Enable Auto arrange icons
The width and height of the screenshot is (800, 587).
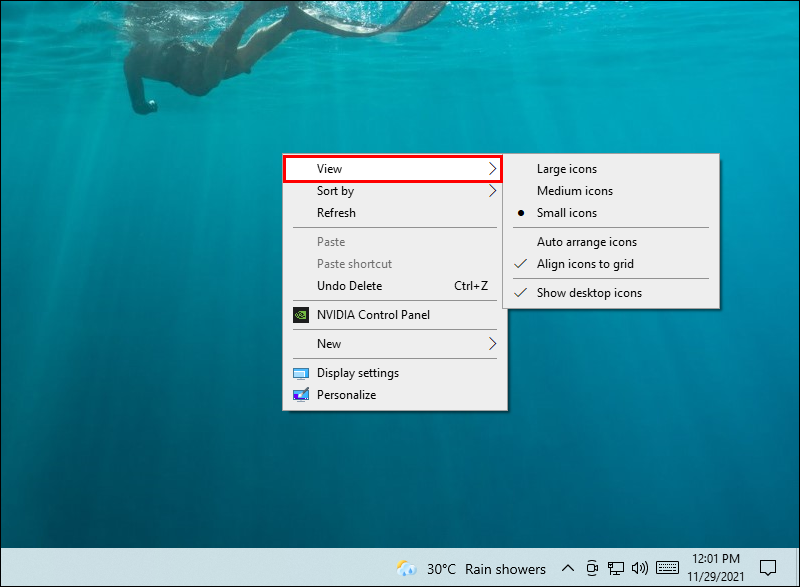click(x=611, y=242)
